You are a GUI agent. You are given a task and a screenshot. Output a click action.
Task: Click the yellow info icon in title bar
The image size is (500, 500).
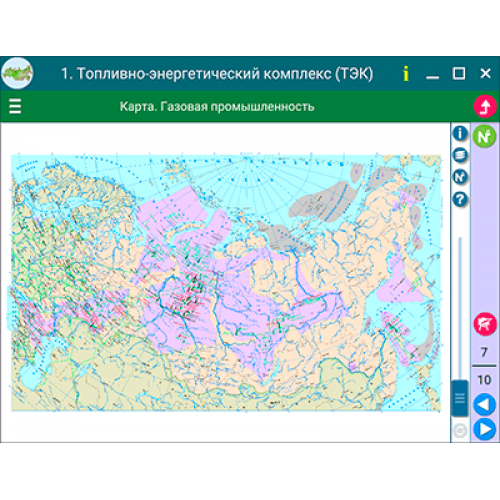(x=406, y=73)
